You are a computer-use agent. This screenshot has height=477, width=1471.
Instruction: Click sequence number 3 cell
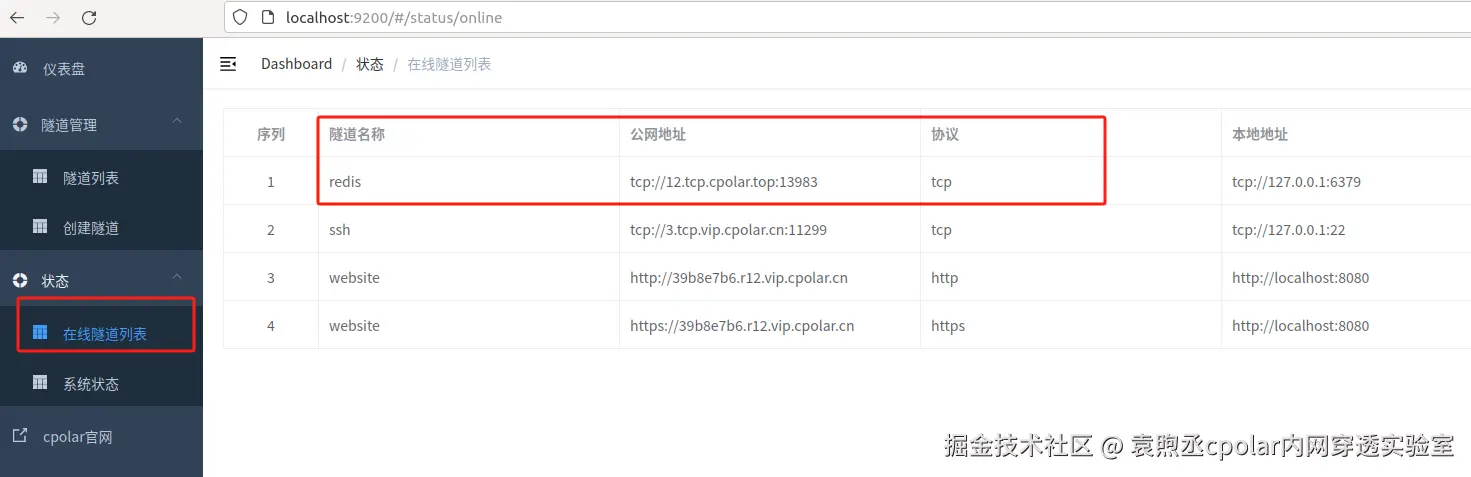271,278
